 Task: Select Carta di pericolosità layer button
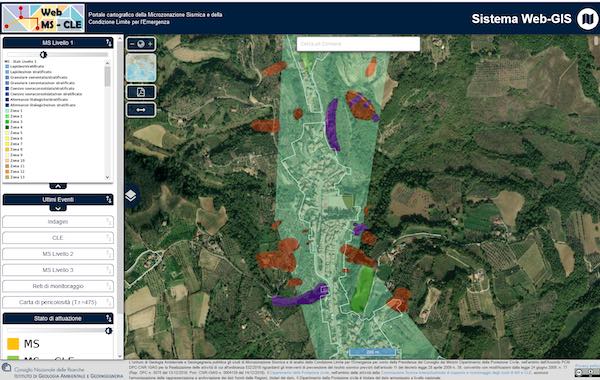coord(58,302)
